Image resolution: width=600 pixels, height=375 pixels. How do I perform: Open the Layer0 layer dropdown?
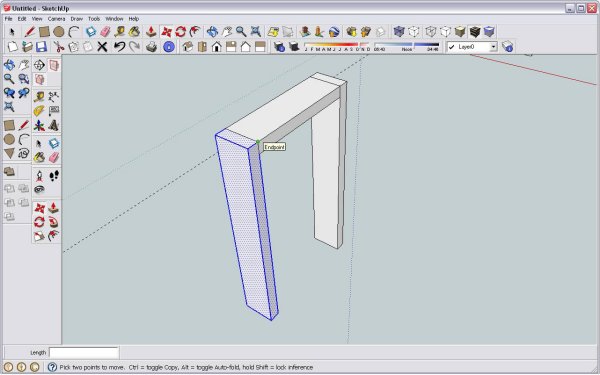click(493, 47)
